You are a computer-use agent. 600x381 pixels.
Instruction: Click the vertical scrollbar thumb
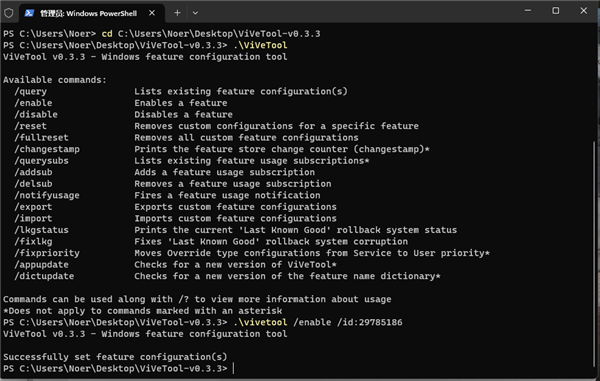coord(594,254)
